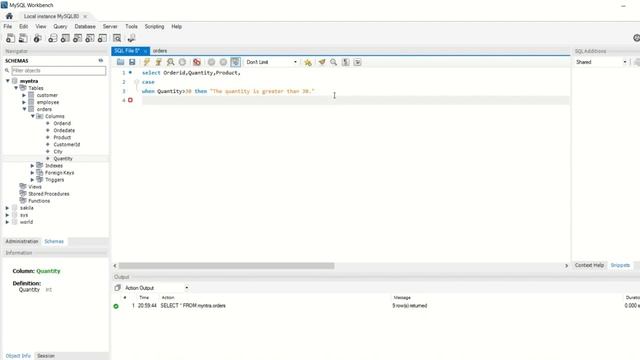This screenshot has width=640, height=360.
Task: Collapse the orders table
Action: (x=24, y=109)
